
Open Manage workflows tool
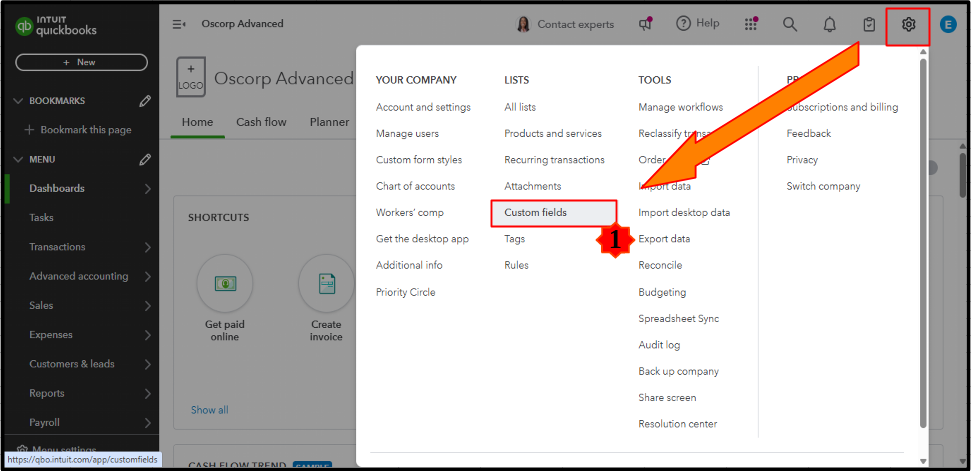[x=681, y=107]
